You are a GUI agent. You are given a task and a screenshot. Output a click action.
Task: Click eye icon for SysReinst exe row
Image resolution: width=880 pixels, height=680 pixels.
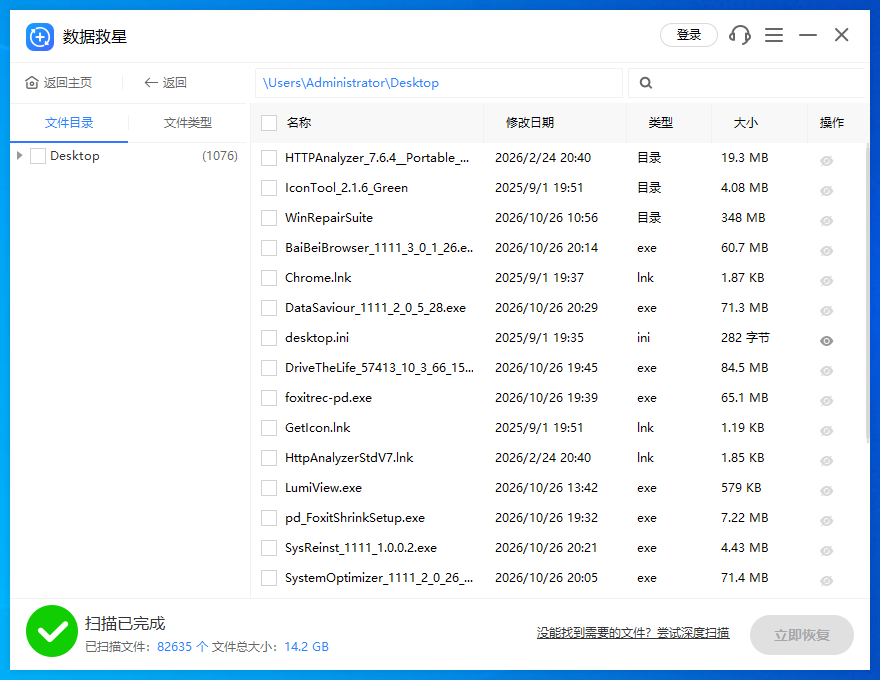pos(826,551)
